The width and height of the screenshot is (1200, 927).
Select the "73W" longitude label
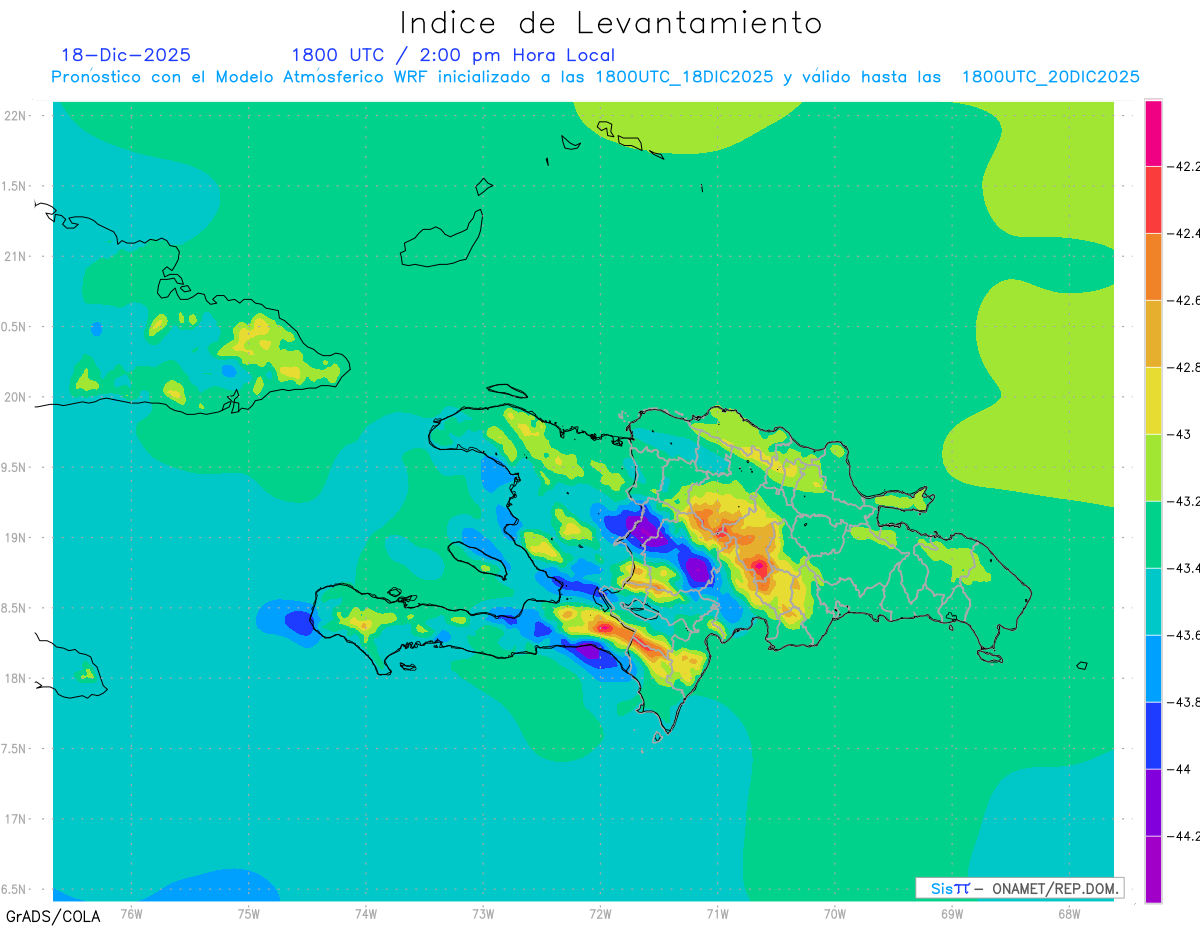[483, 913]
